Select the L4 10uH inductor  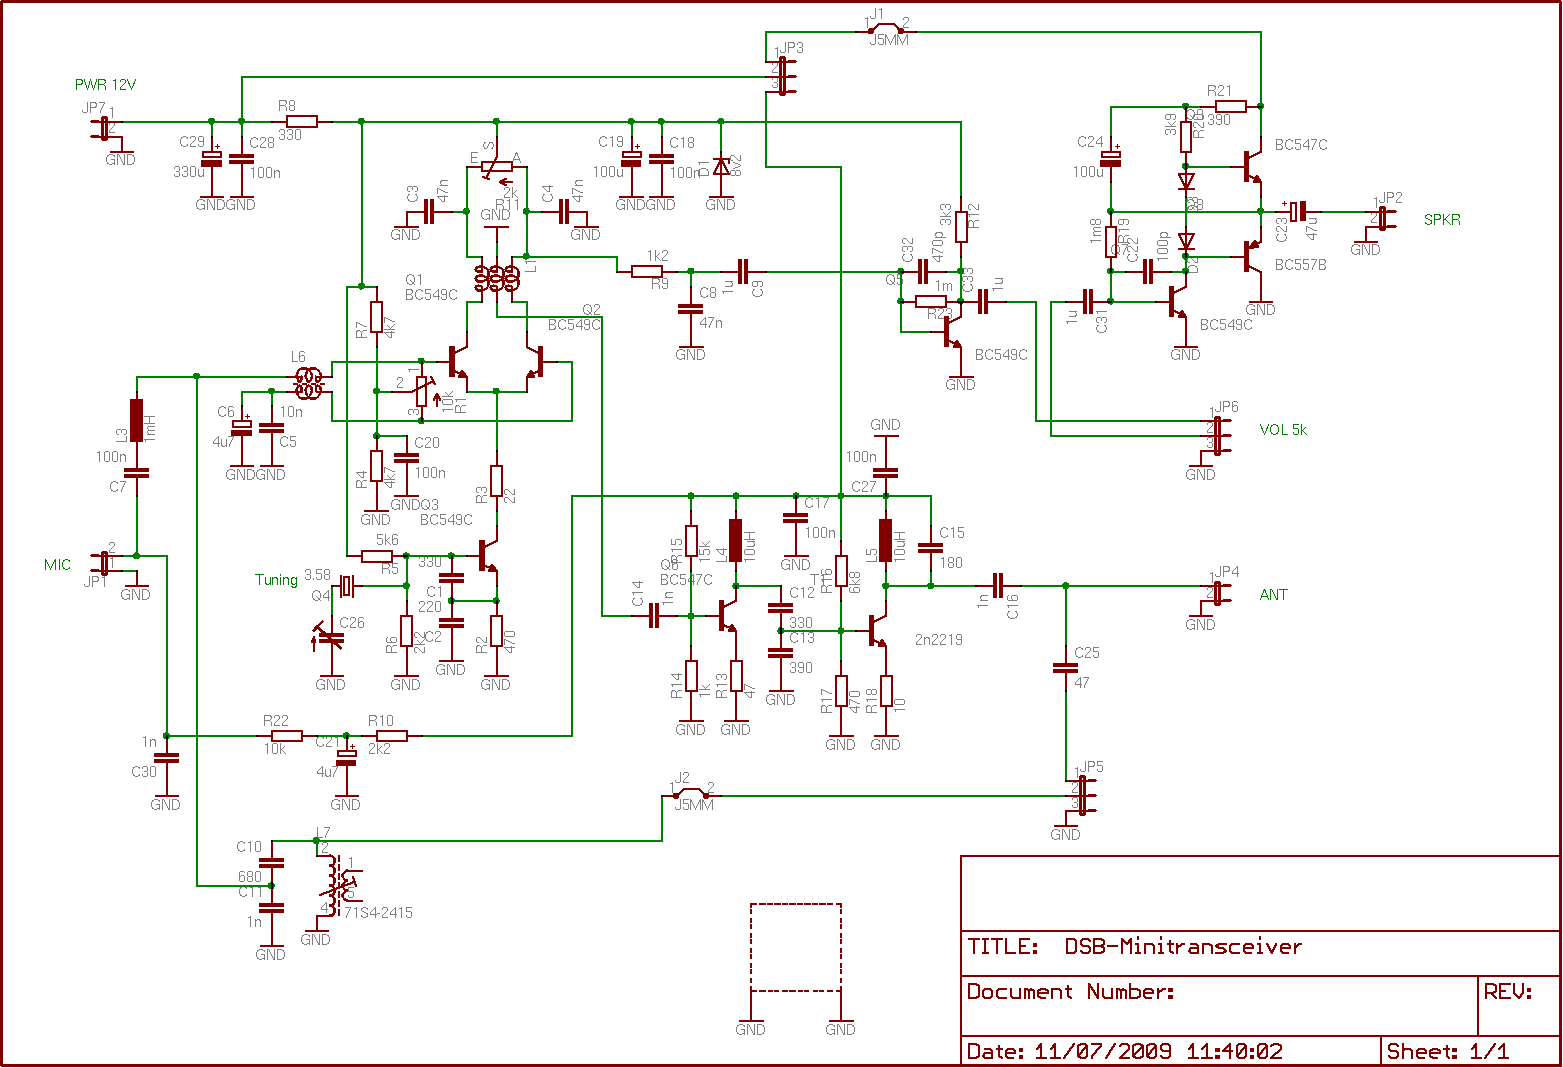tap(736, 540)
